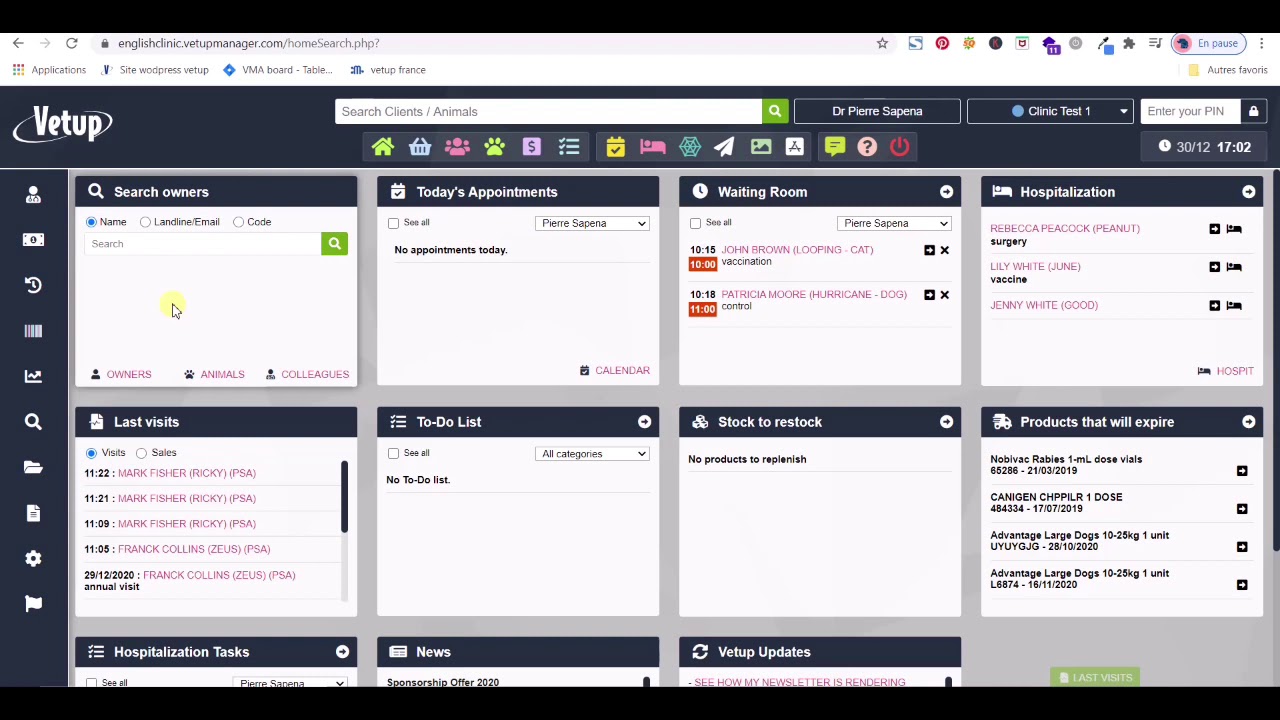Open the green Home icon in toolbar
This screenshot has height=720, width=1280.
(x=383, y=147)
